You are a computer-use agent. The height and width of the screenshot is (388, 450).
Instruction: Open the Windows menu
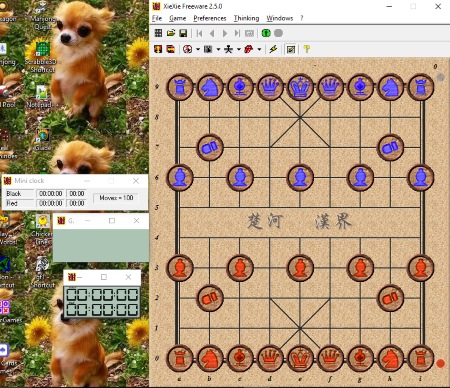tap(279, 18)
